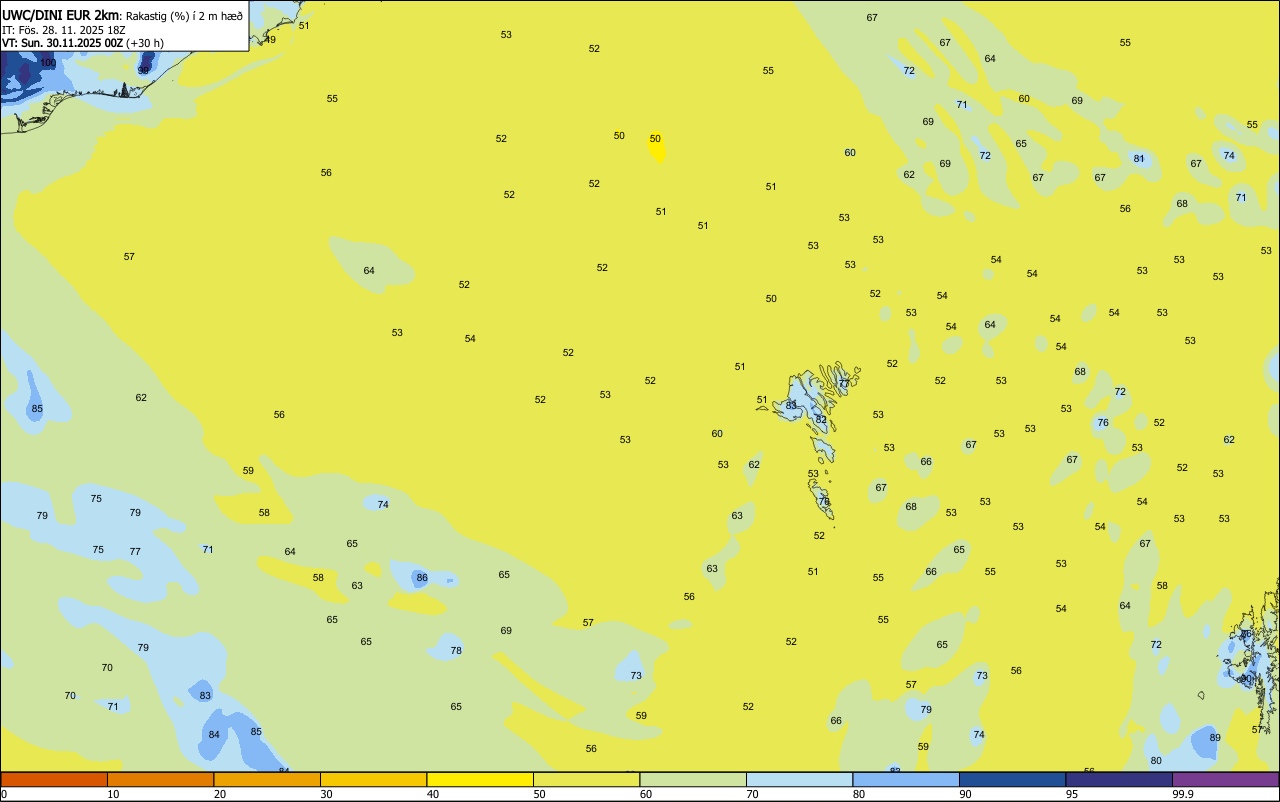The height and width of the screenshot is (802, 1280).
Task: Click the navy 95–99.9 legend swatch
Action: 1119,779
